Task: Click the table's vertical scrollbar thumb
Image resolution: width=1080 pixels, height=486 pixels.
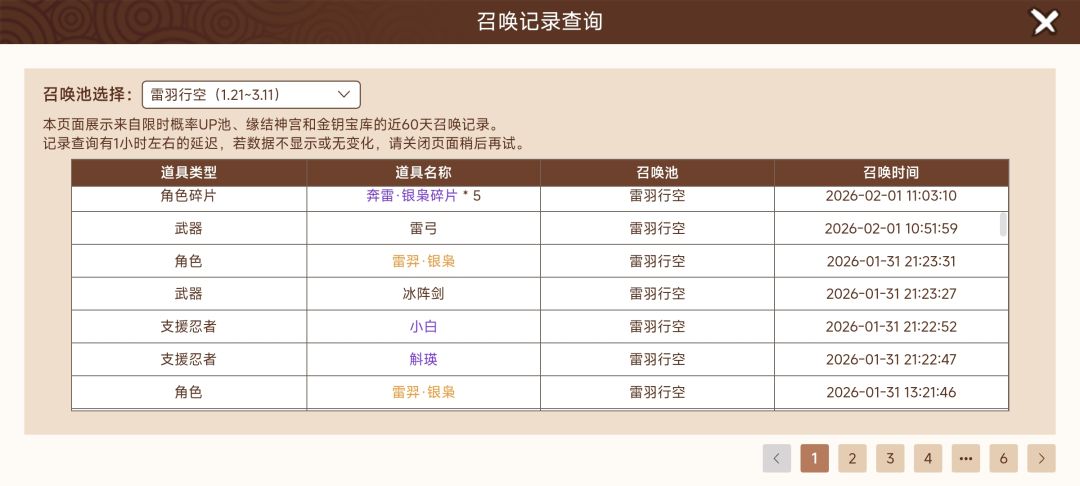Action: pyautogui.click(x=1003, y=224)
